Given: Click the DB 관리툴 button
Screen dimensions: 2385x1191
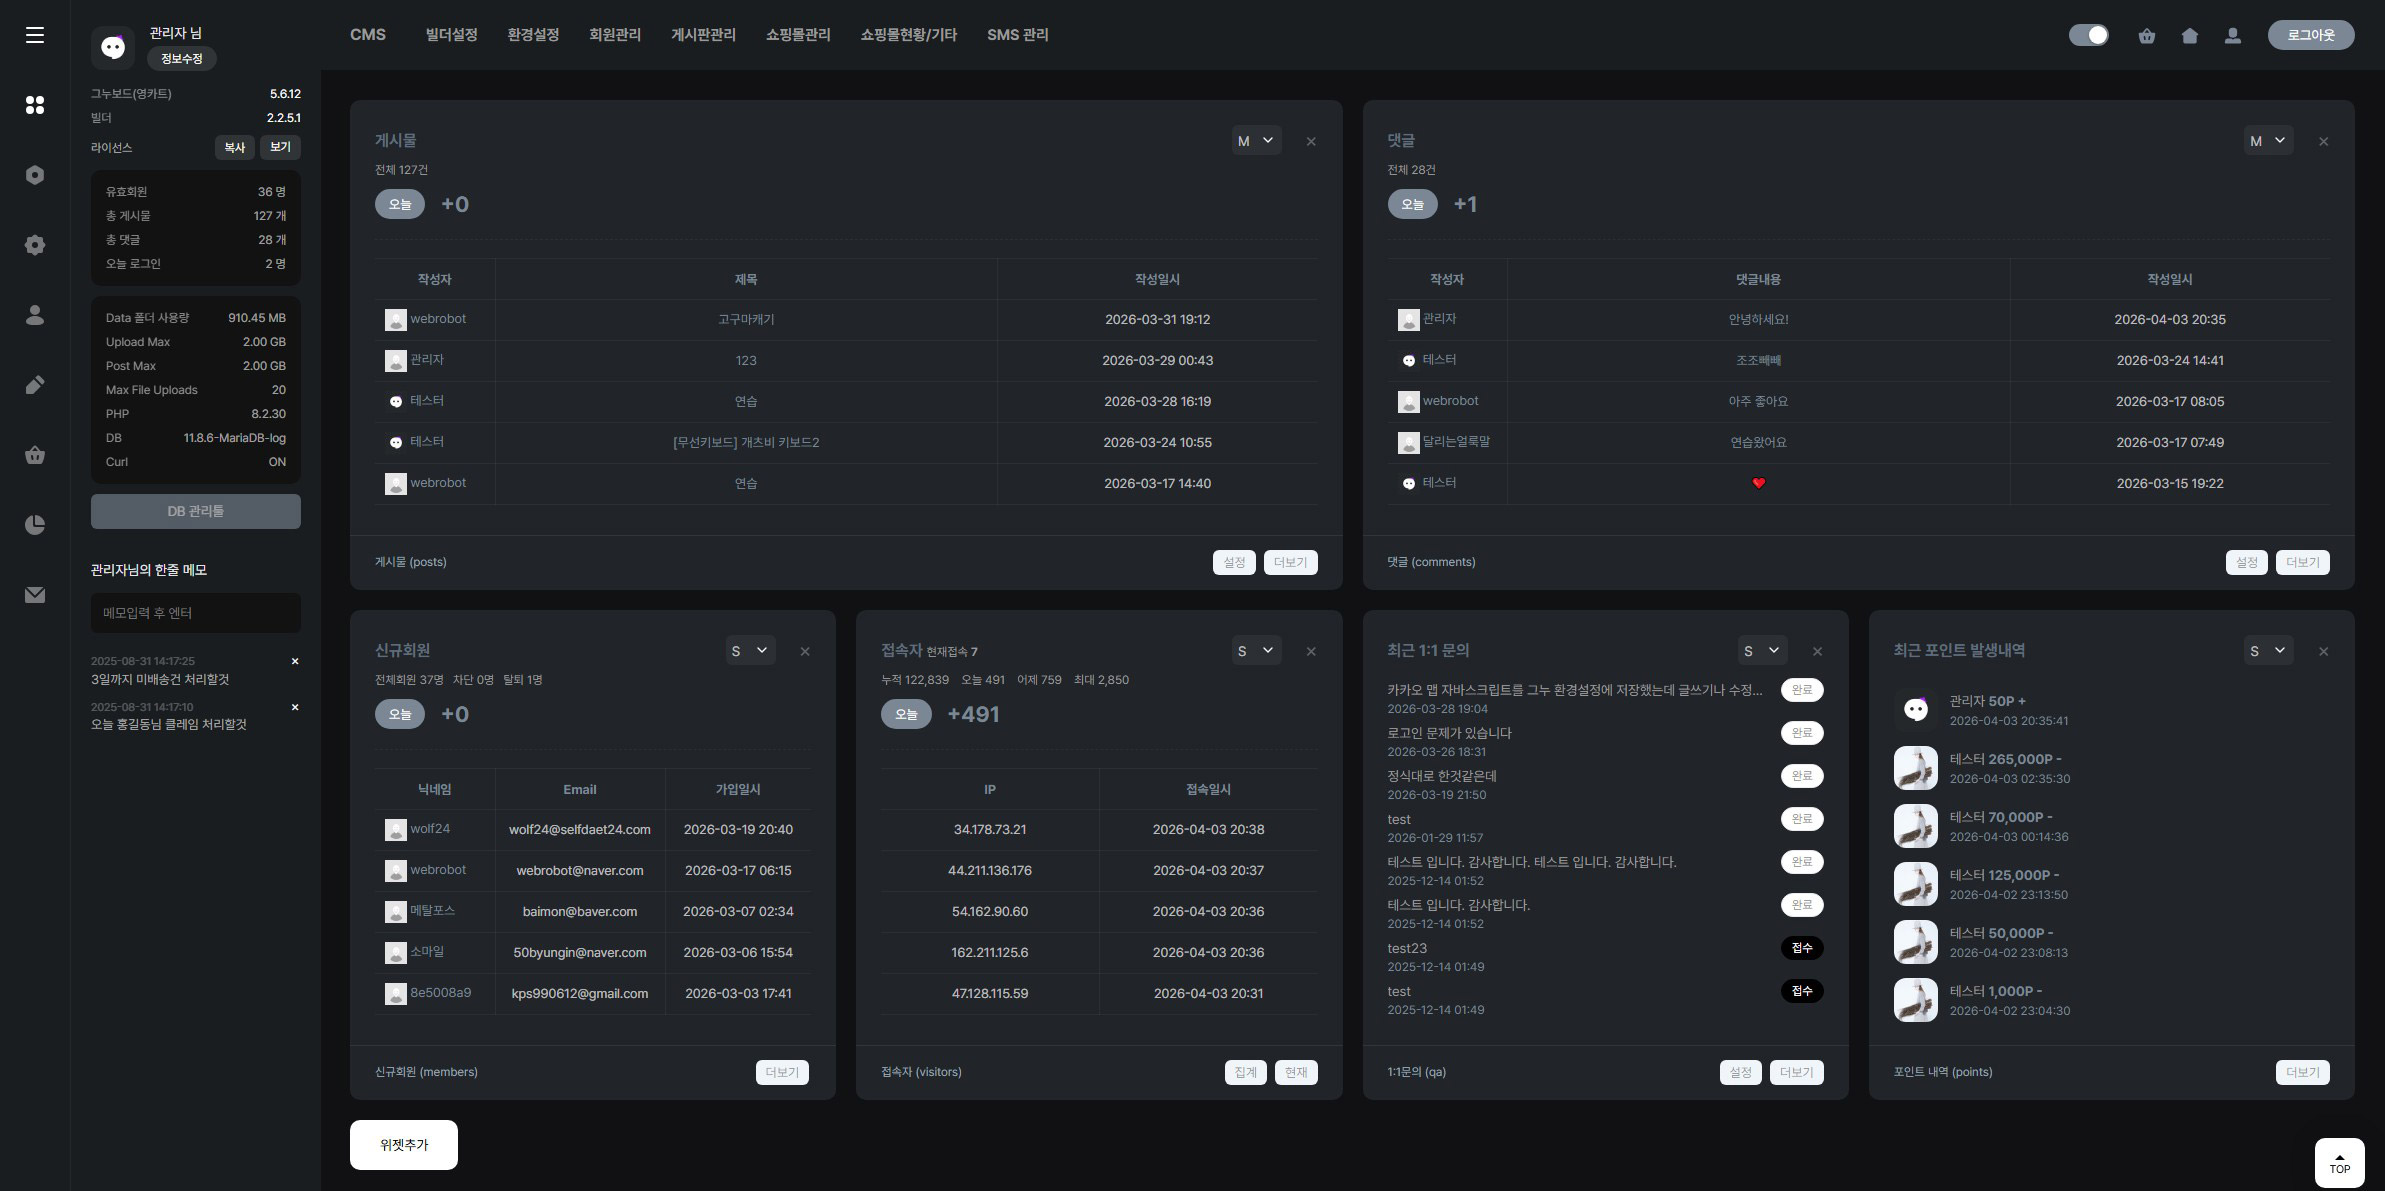Looking at the screenshot, I should (x=195, y=511).
